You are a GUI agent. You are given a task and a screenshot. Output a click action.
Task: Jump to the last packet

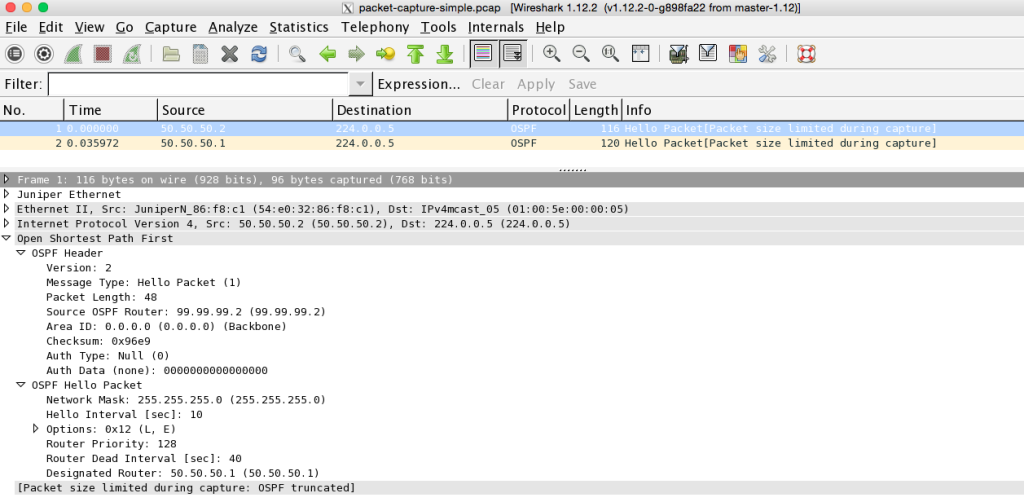(x=445, y=54)
